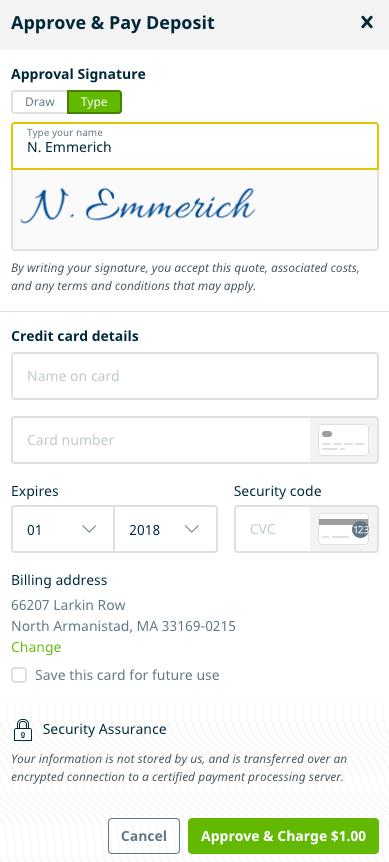Click the credit card icon beside Card number

343,440
